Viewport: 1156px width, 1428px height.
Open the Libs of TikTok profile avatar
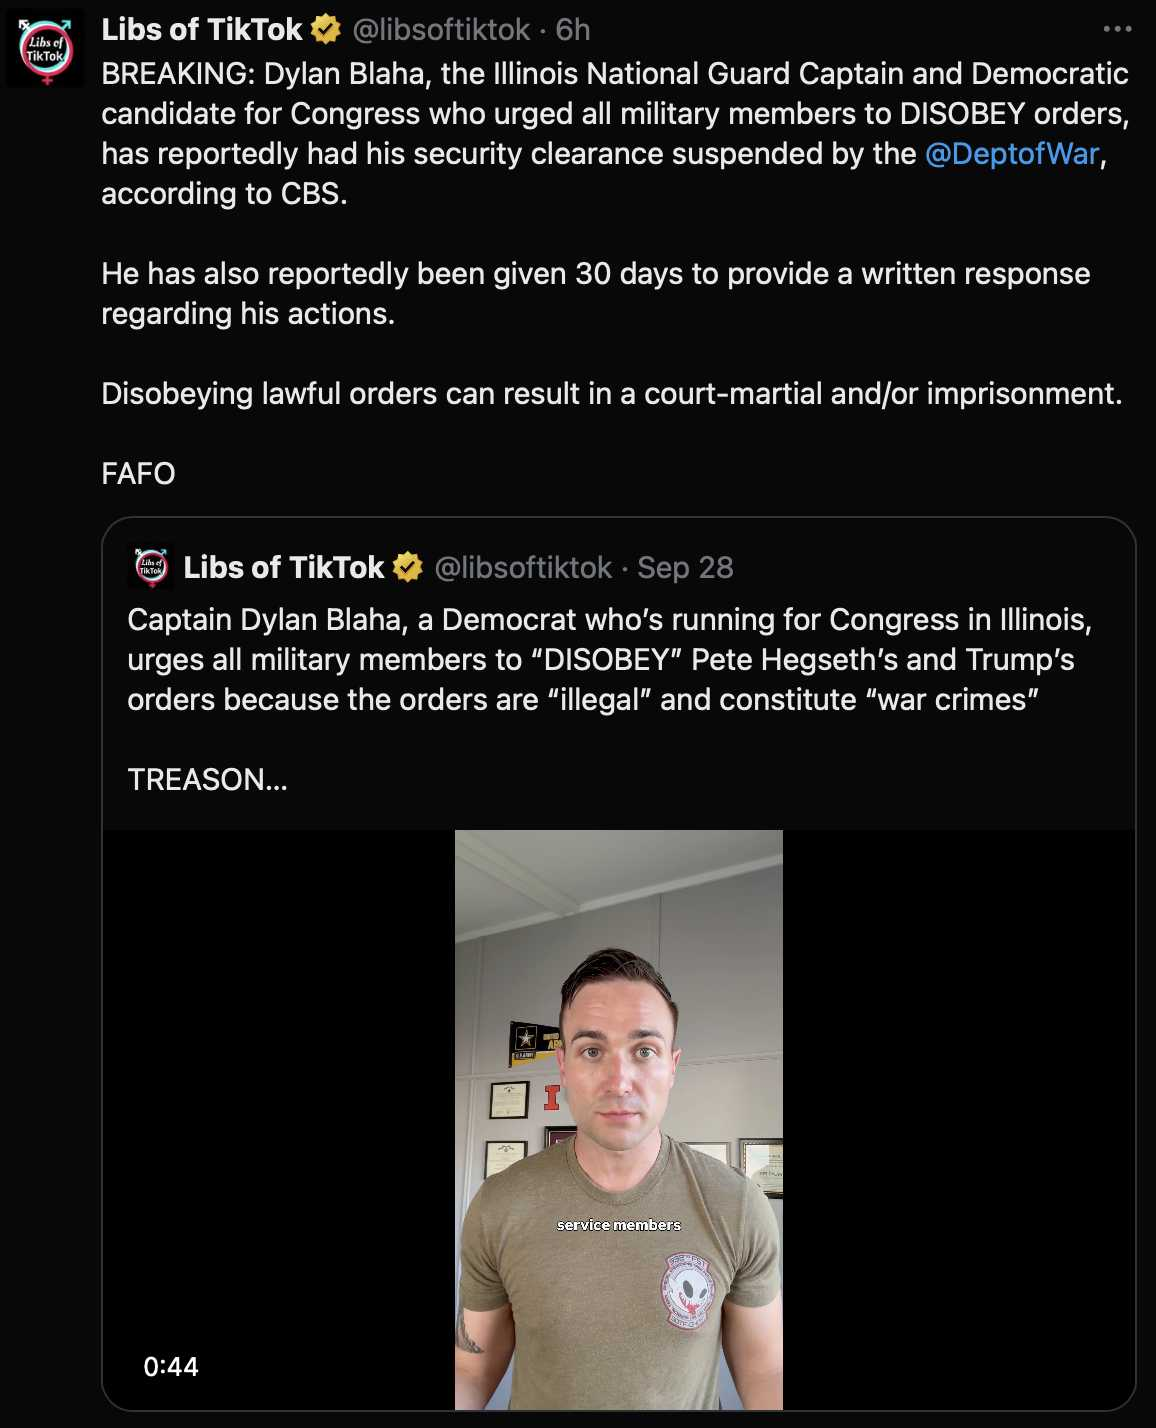tap(45, 50)
